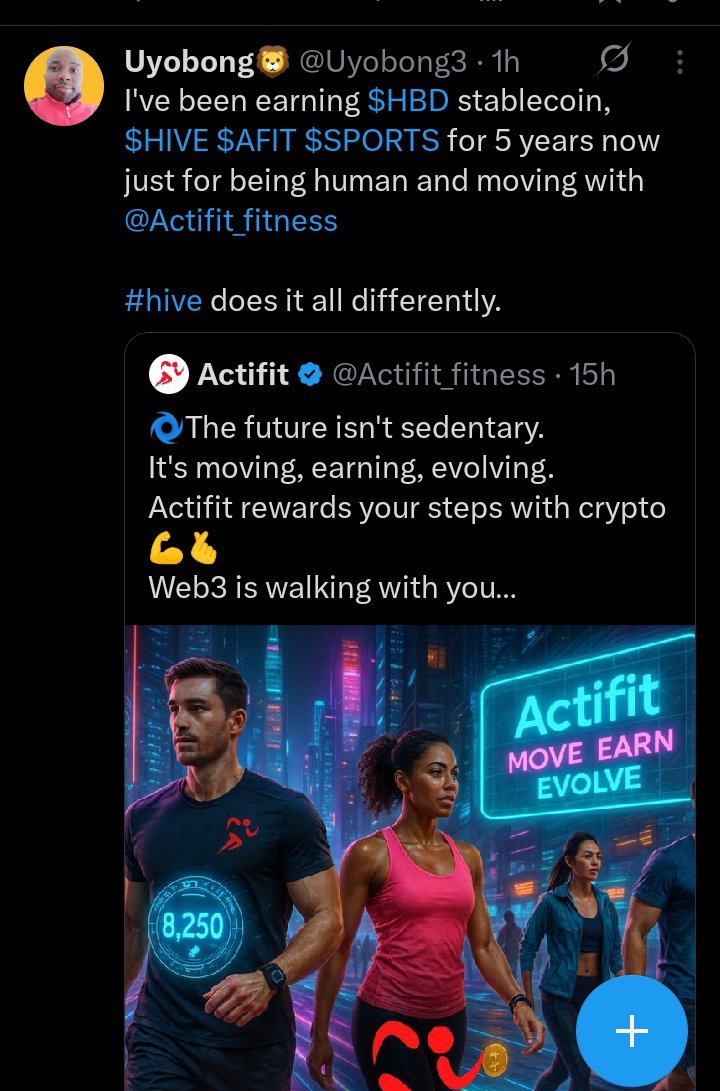Tap the 15h timestamp on quoted tweet
This screenshot has height=1091, width=720.
tap(593, 375)
